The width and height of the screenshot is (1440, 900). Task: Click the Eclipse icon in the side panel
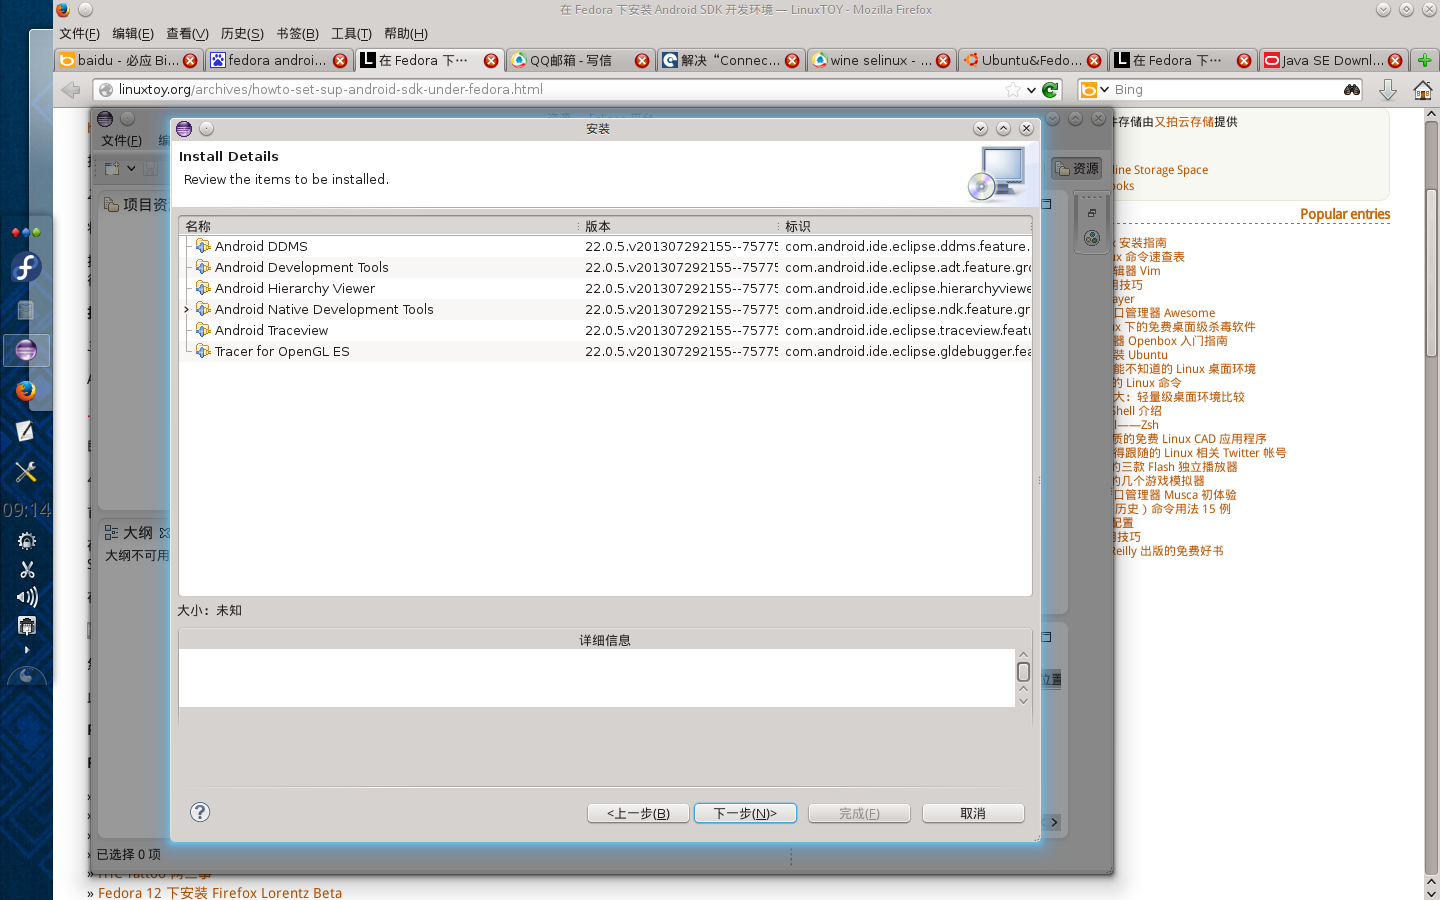[26, 350]
